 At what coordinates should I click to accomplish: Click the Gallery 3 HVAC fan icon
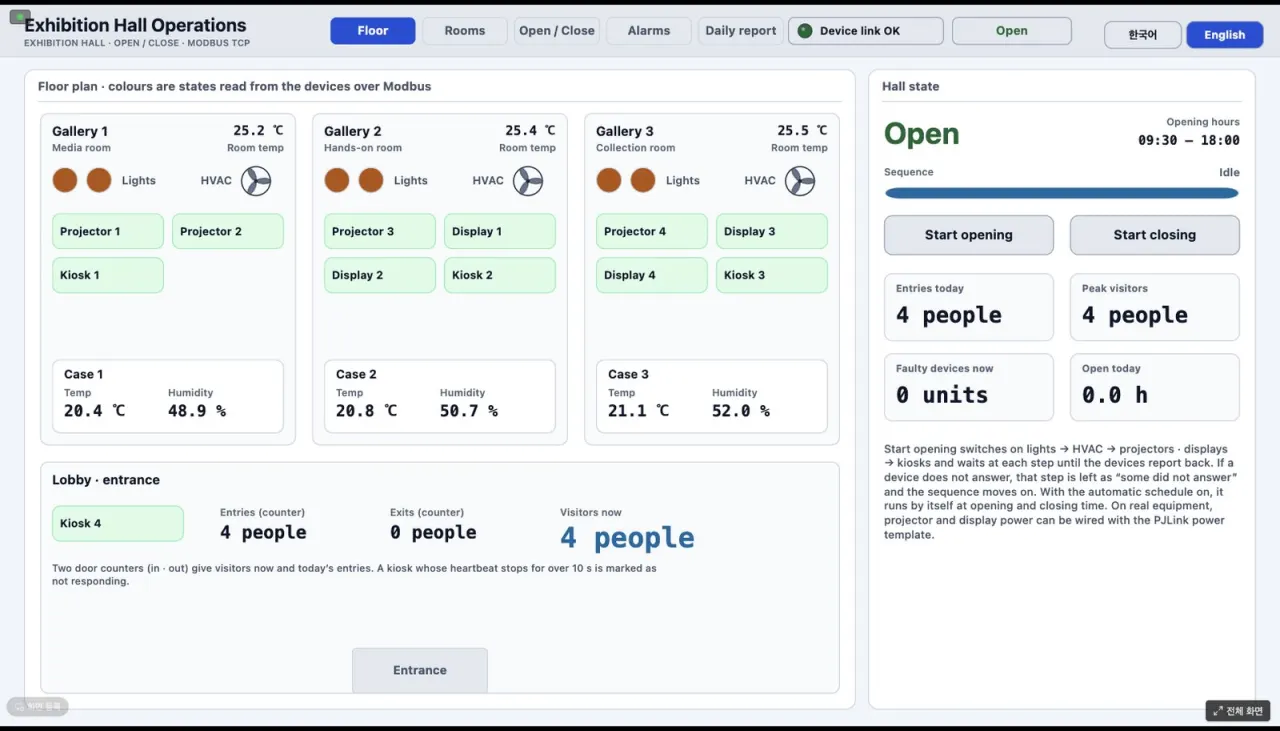tap(800, 181)
